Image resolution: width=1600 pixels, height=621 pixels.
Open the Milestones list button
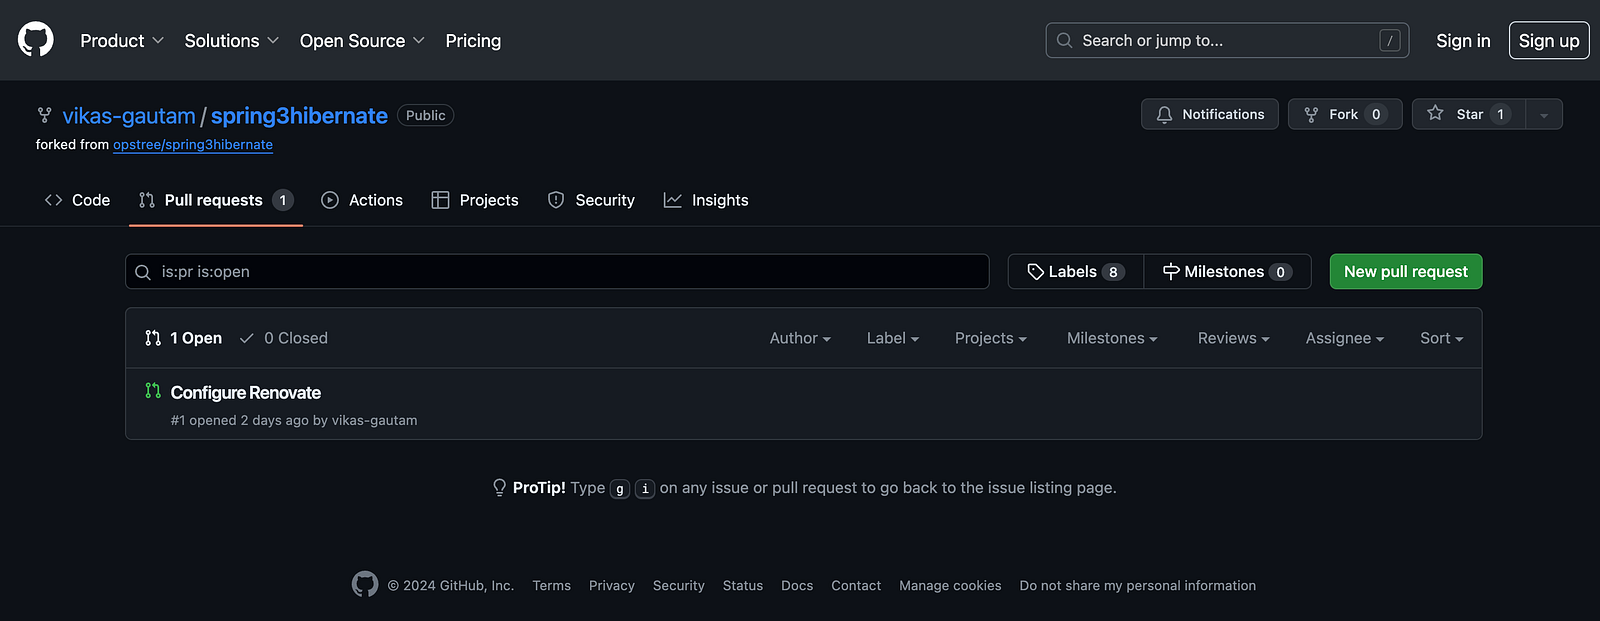click(x=1228, y=272)
